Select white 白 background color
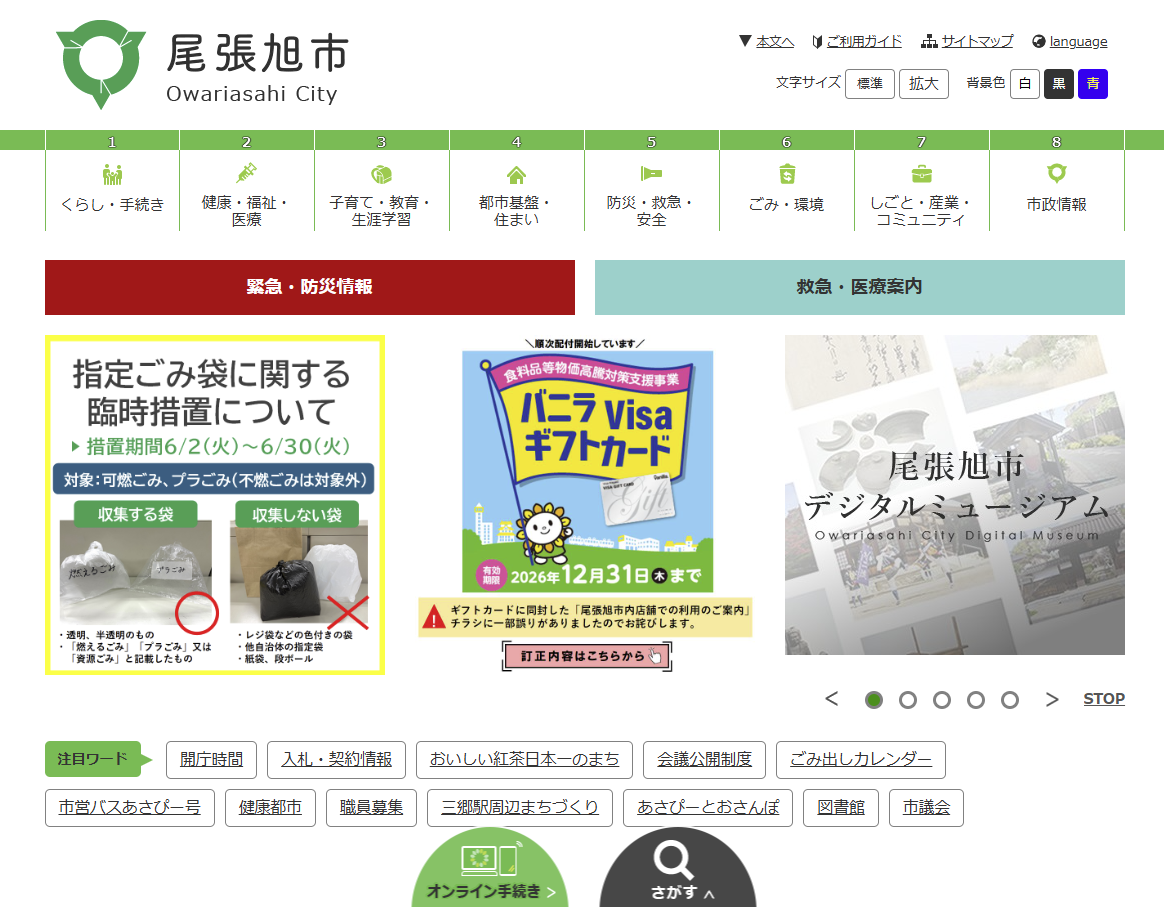 click(x=1024, y=84)
